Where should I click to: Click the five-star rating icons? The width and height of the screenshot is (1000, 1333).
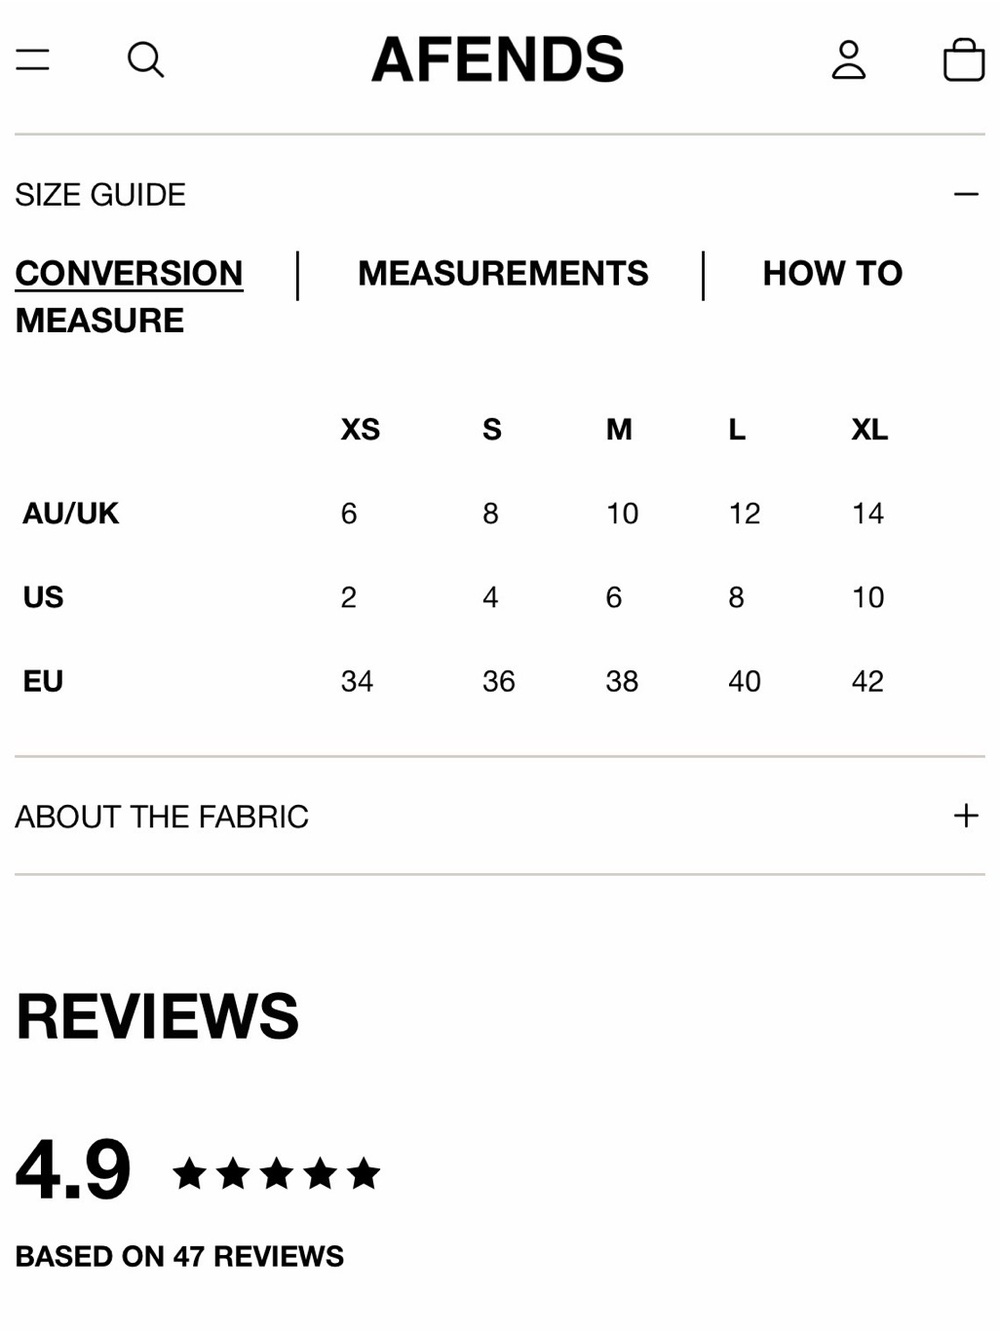click(x=276, y=1172)
